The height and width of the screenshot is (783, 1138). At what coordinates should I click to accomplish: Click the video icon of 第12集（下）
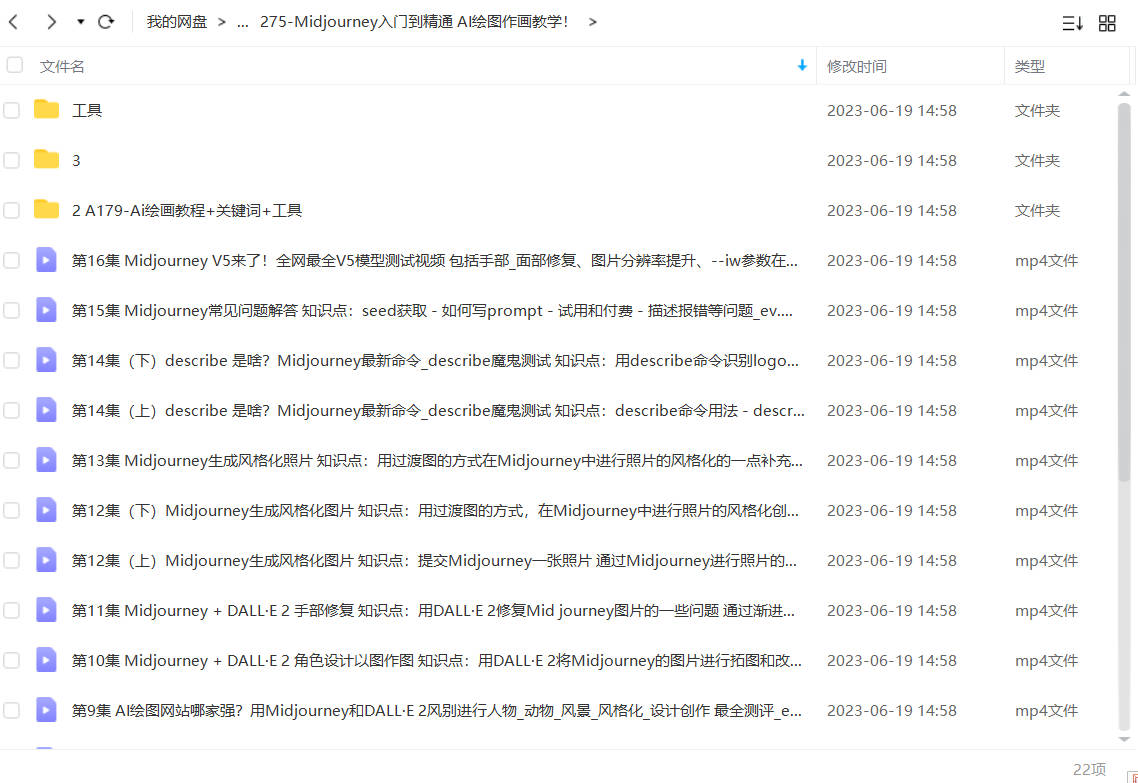(x=46, y=510)
